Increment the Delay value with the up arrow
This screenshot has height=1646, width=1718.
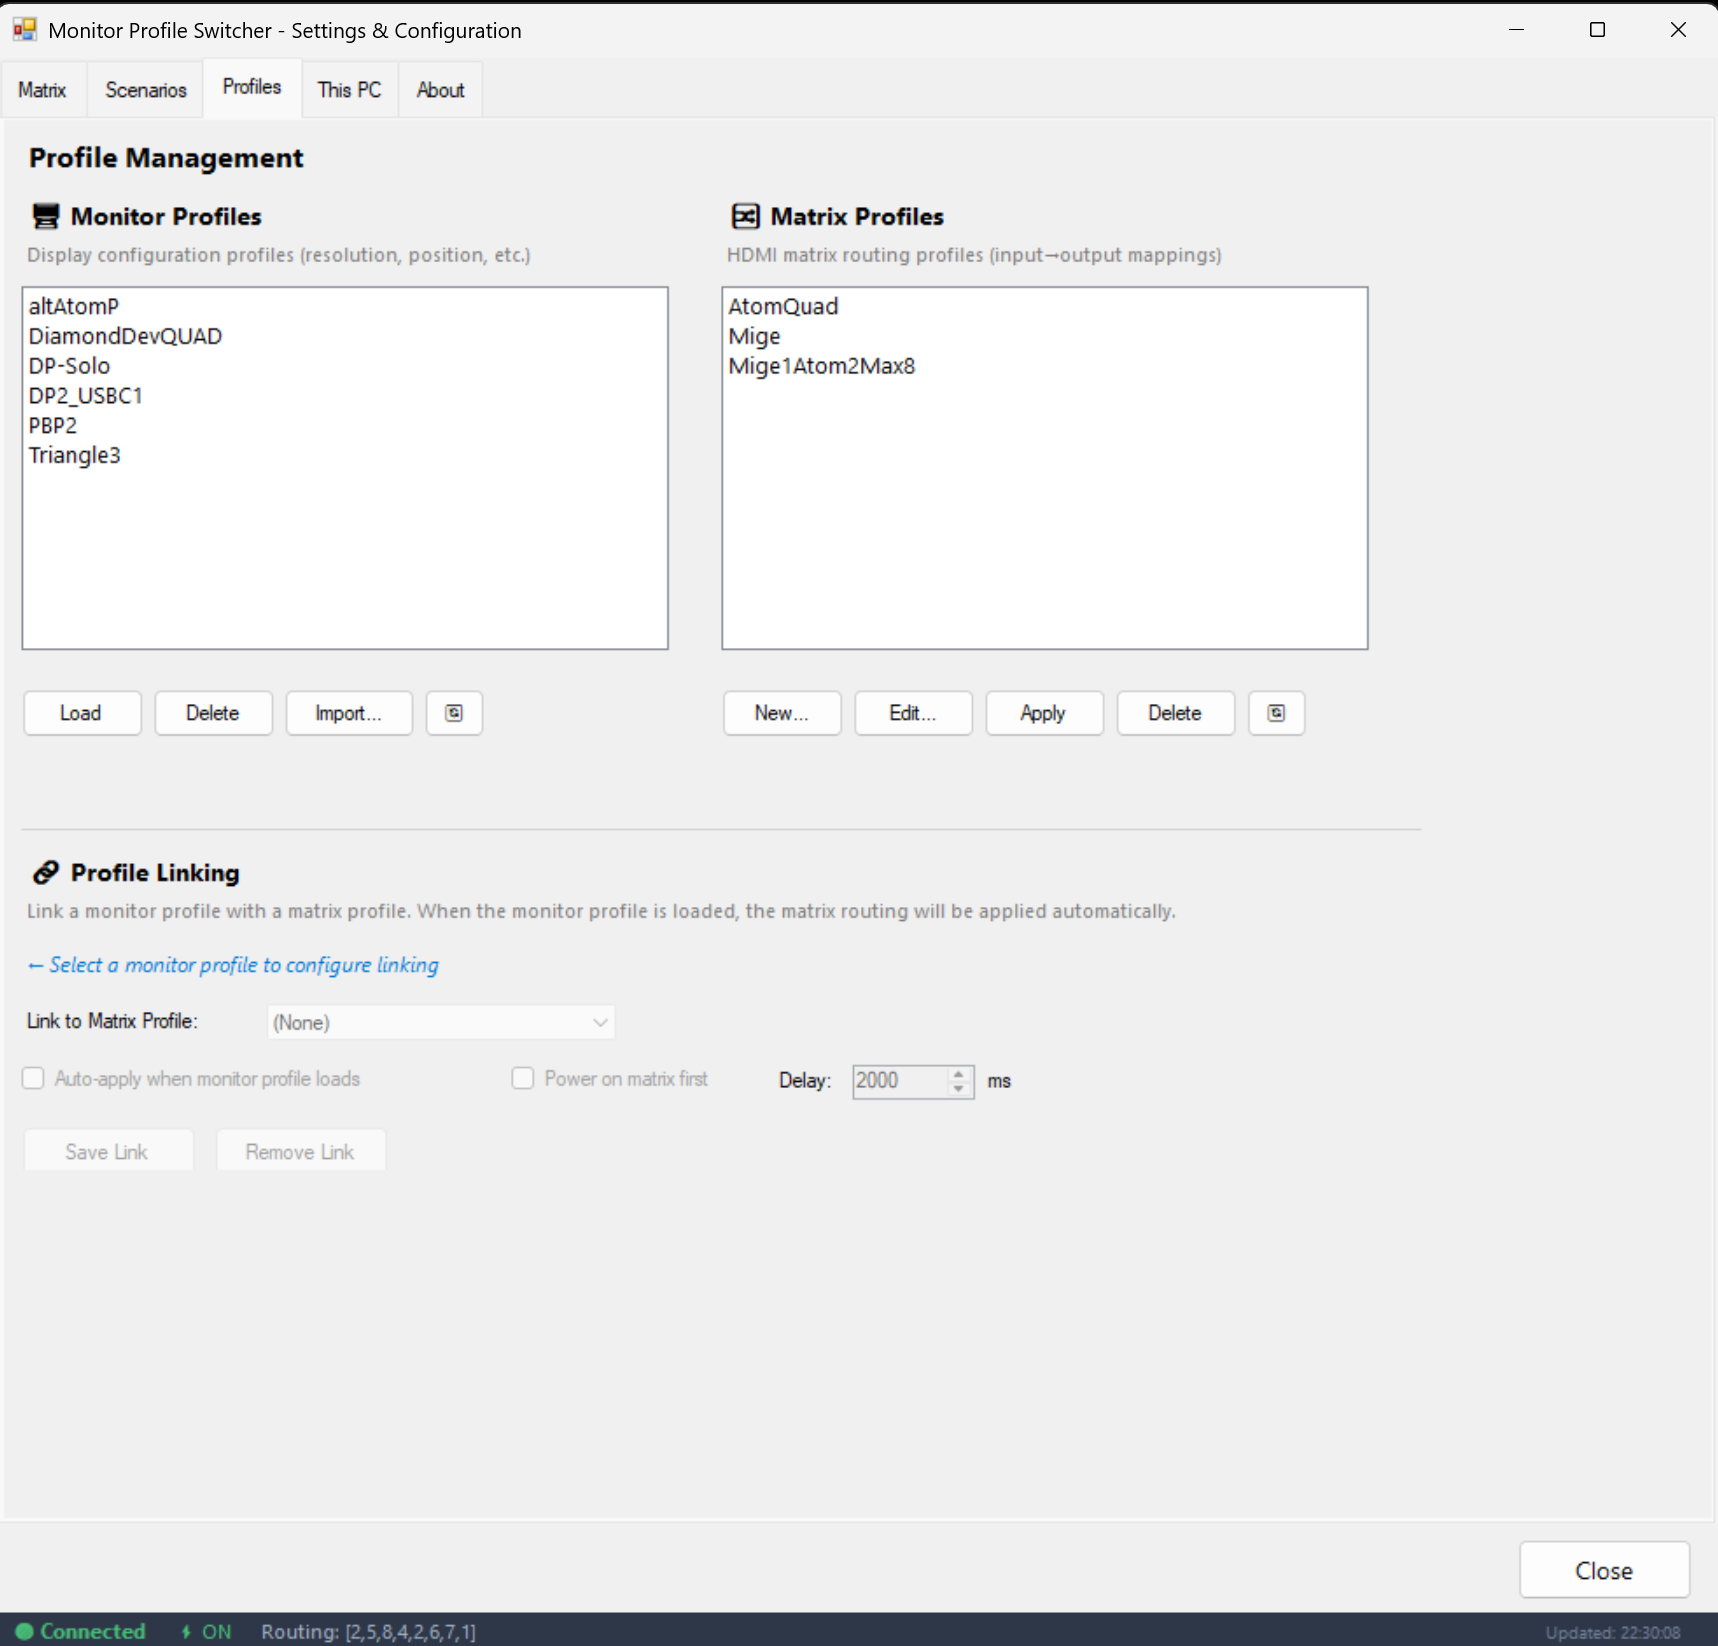(x=958, y=1073)
